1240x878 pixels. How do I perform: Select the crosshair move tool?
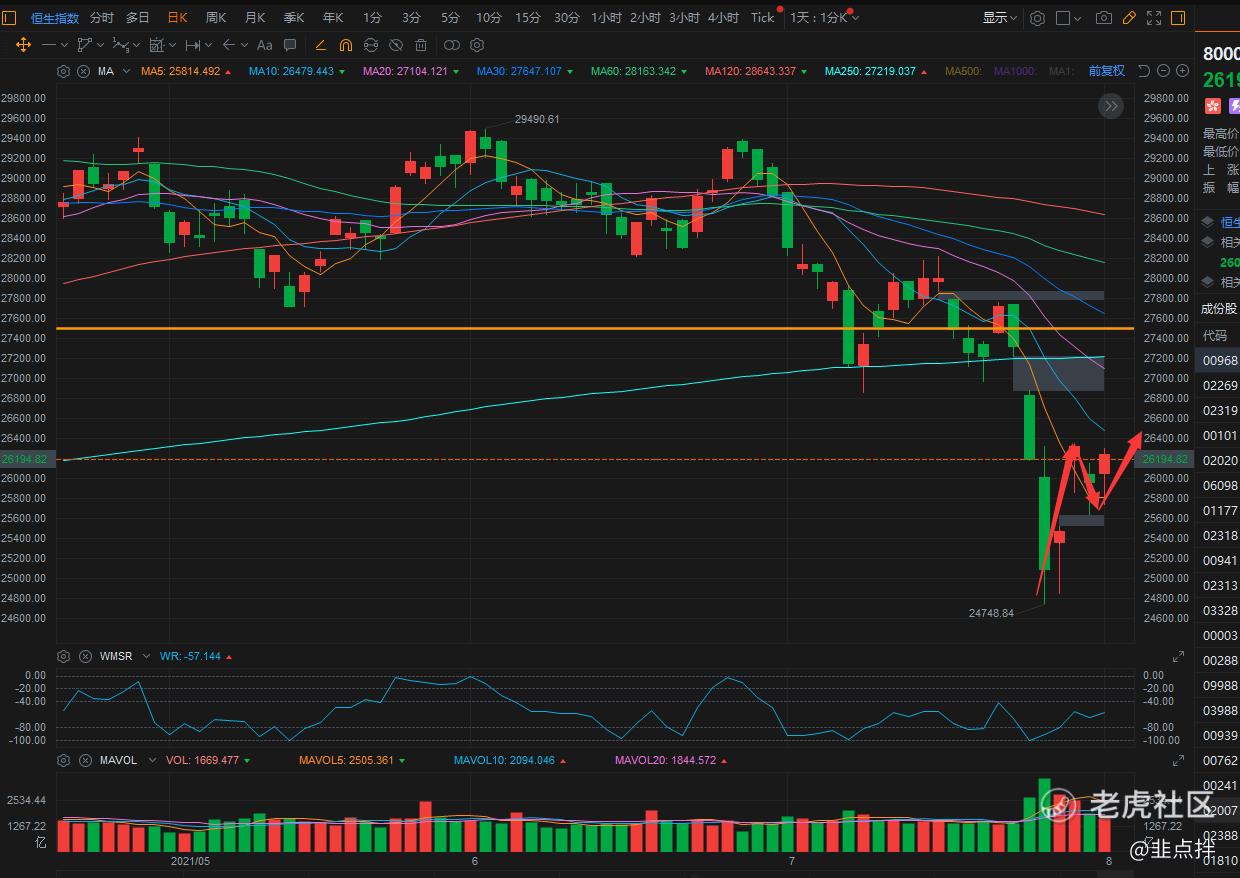23,45
